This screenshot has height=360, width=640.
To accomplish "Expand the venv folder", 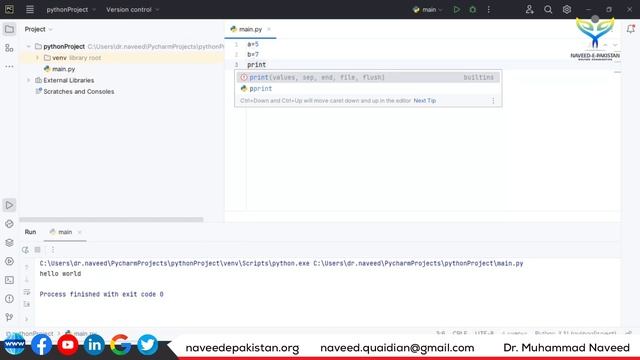I will 37,58.
